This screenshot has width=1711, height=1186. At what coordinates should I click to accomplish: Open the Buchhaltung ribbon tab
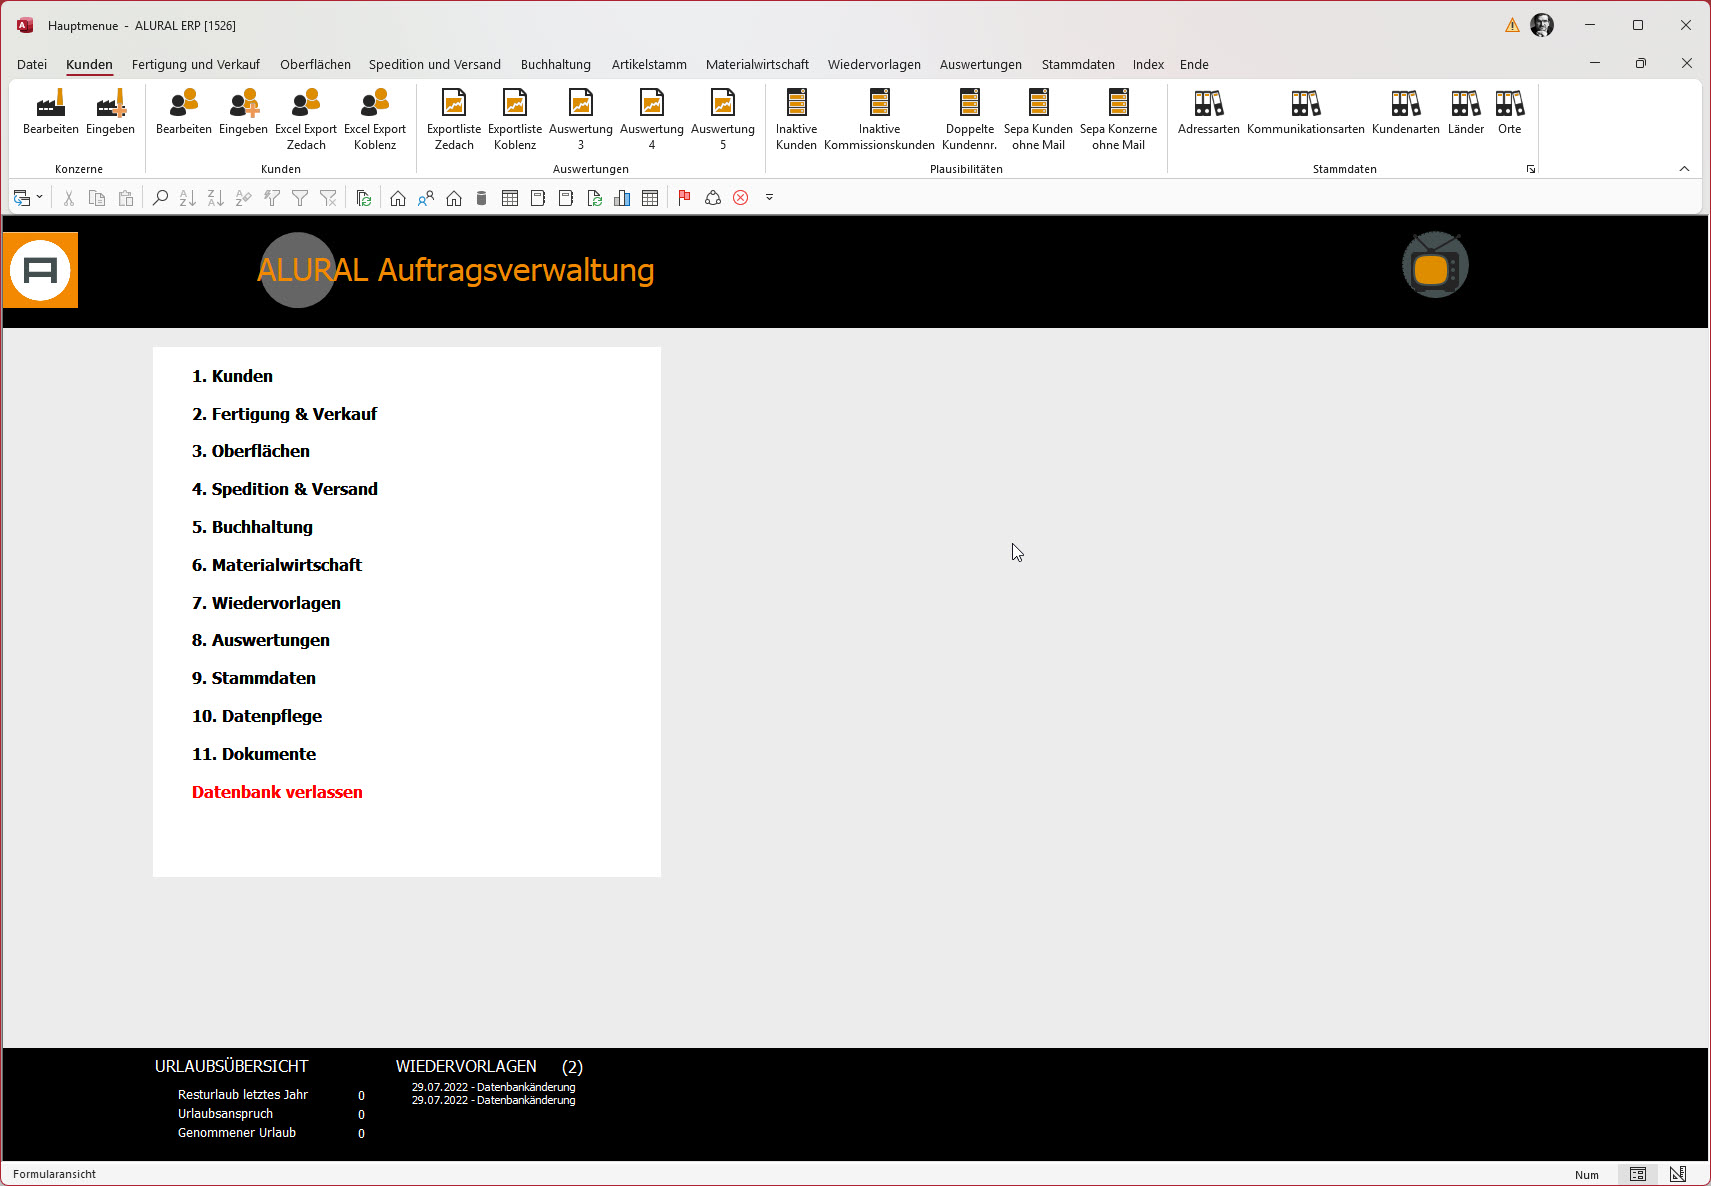(555, 64)
